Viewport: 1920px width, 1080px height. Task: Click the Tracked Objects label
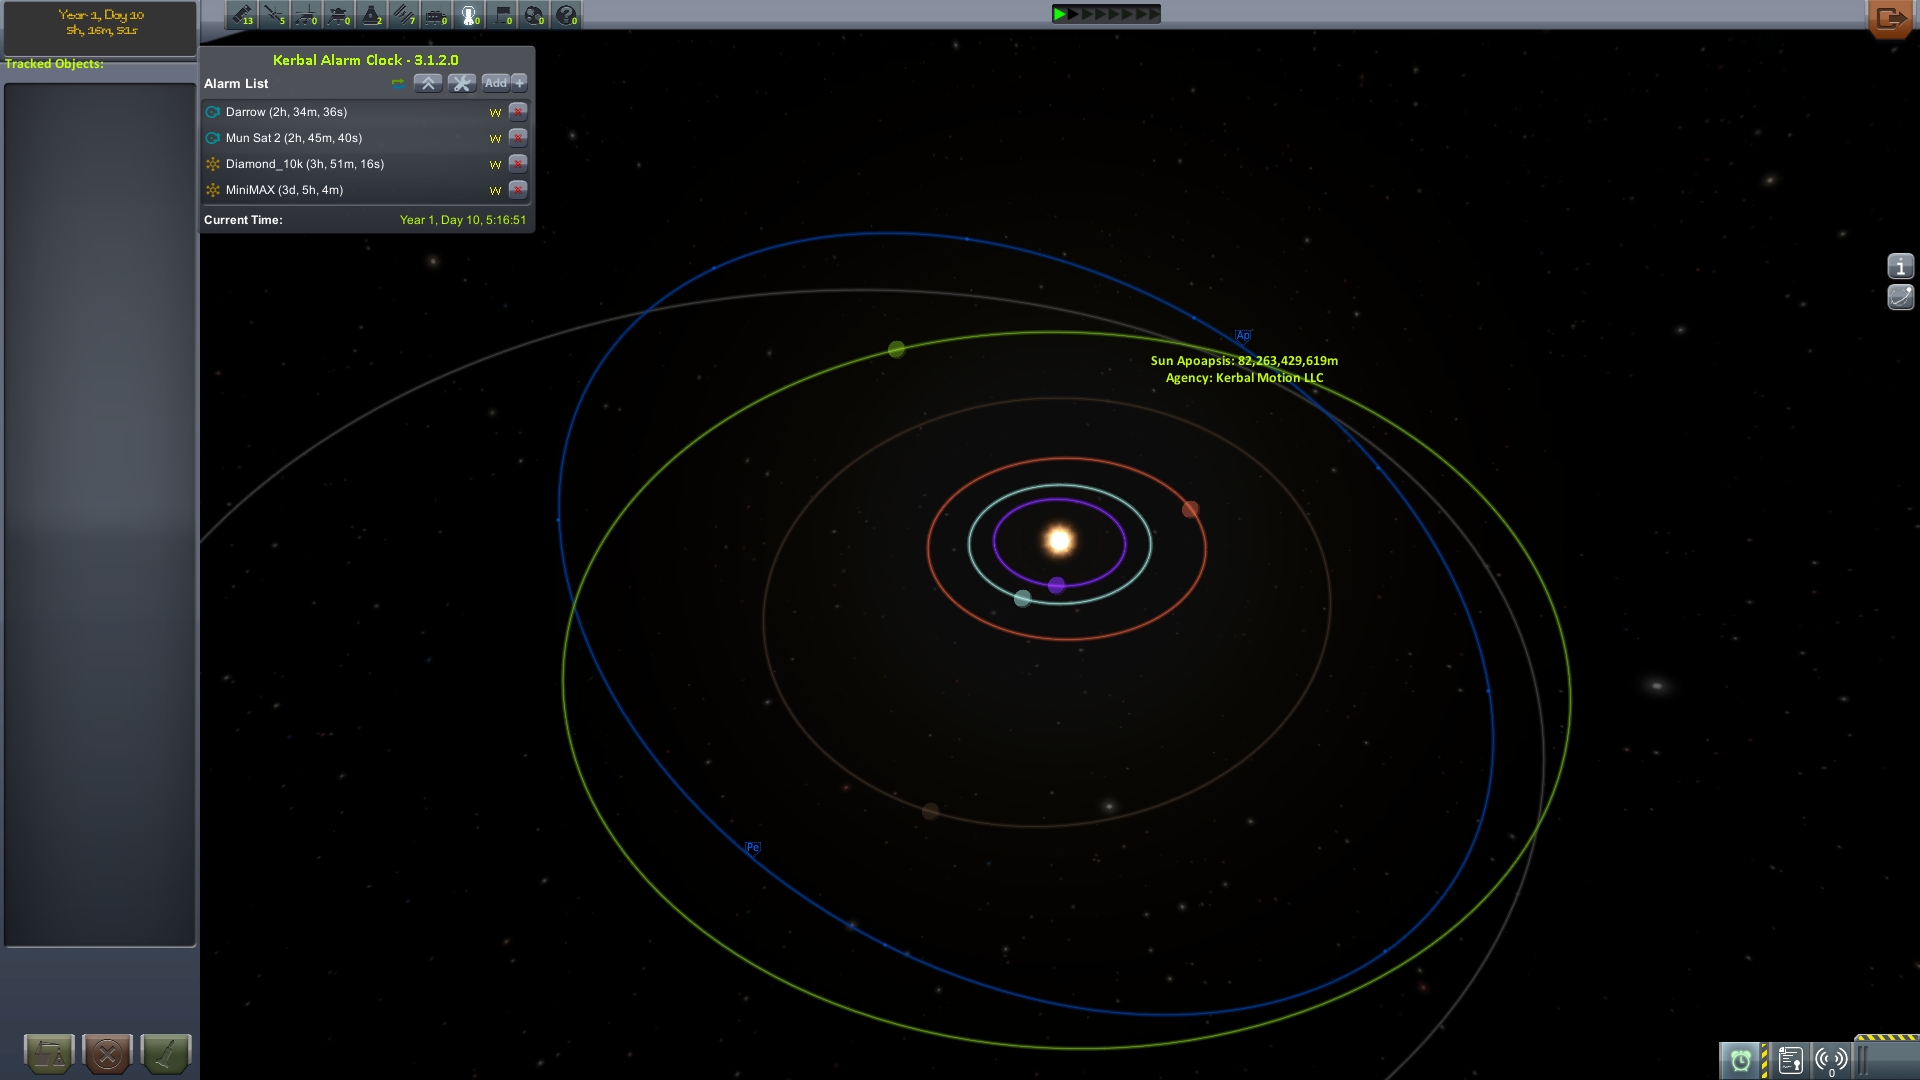(54, 64)
